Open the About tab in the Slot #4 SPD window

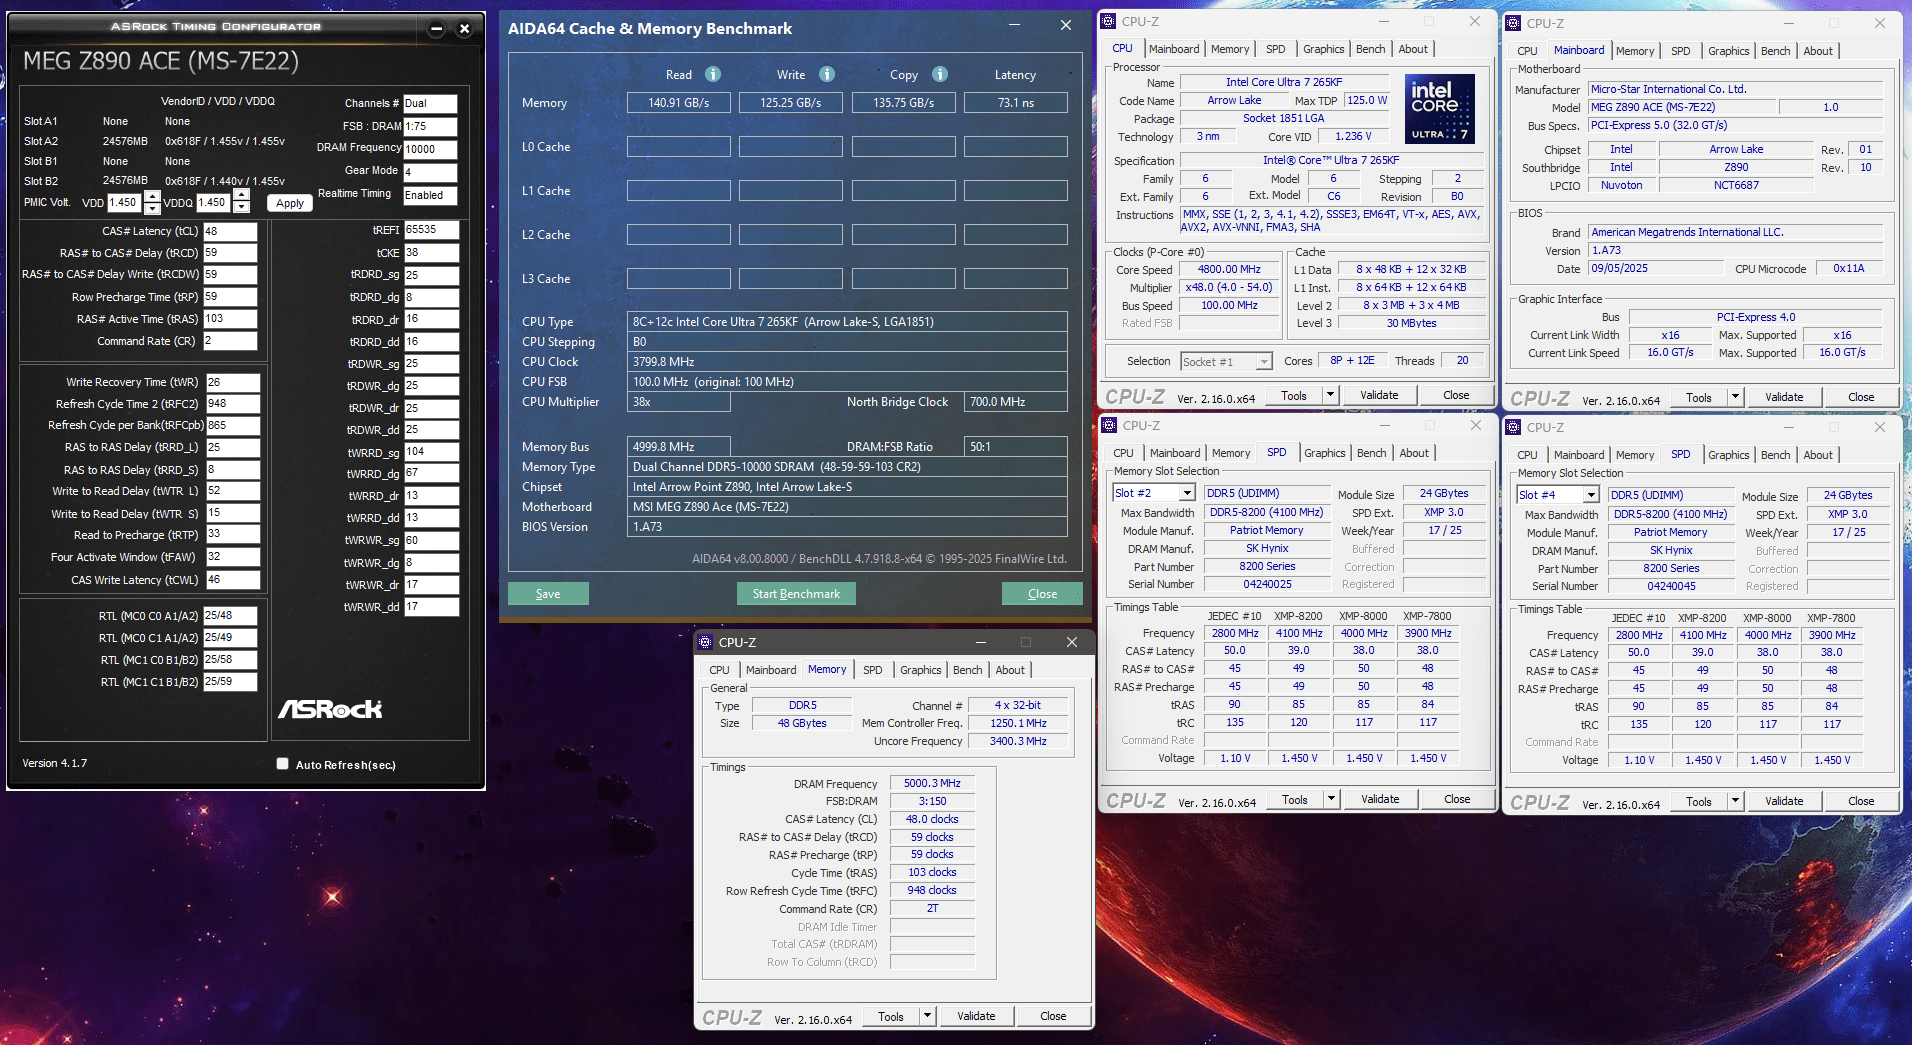(1818, 455)
